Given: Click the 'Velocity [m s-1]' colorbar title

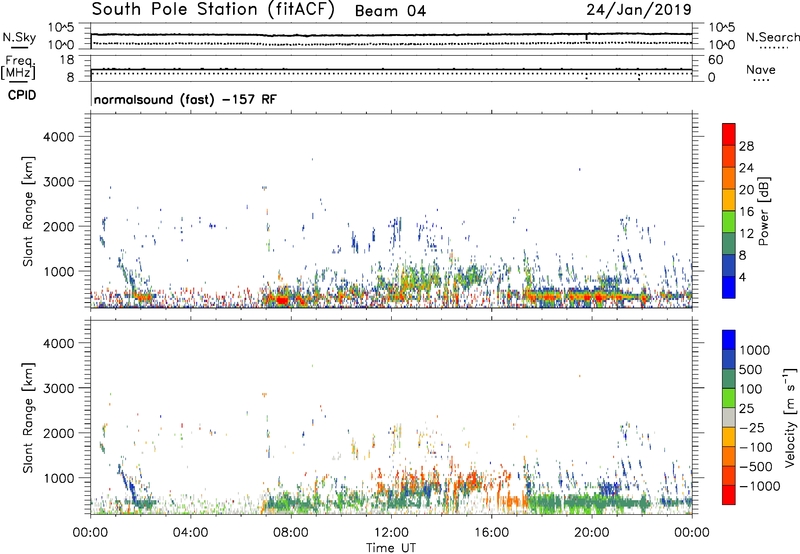Looking at the screenshot, I should coord(790,417).
